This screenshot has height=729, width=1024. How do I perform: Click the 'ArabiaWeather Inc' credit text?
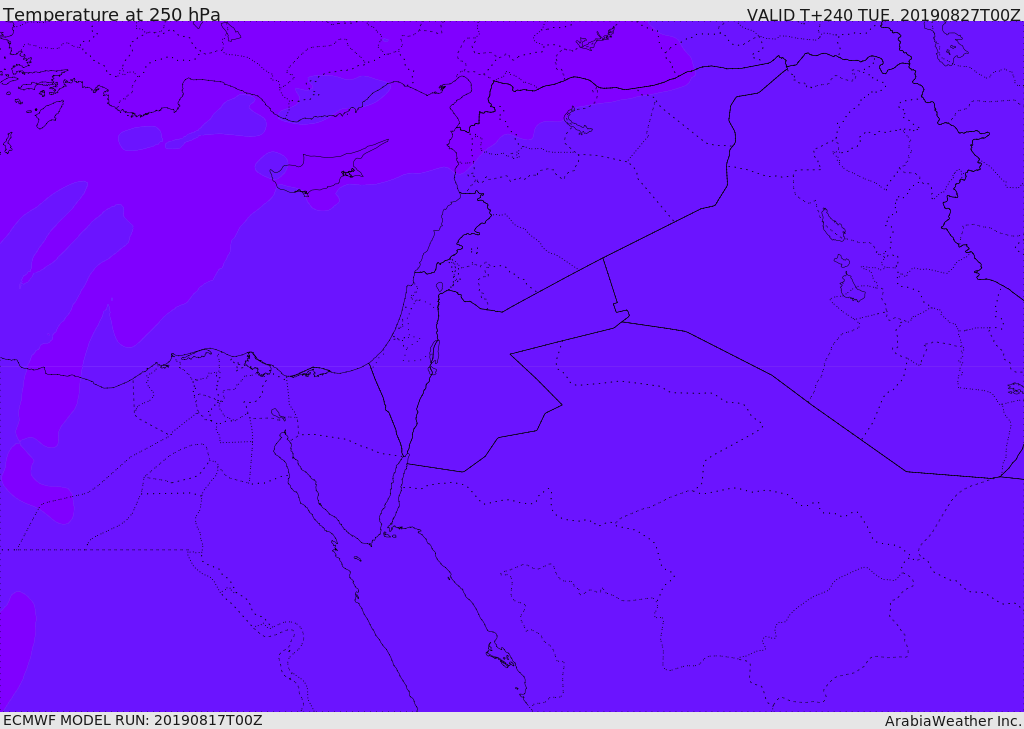[953, 721]
